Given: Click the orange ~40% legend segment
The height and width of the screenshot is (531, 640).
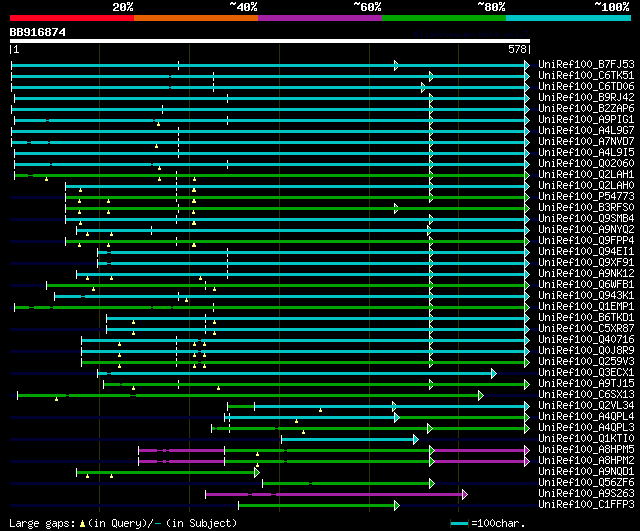Looking at the screenshot, I should point(196,18).
